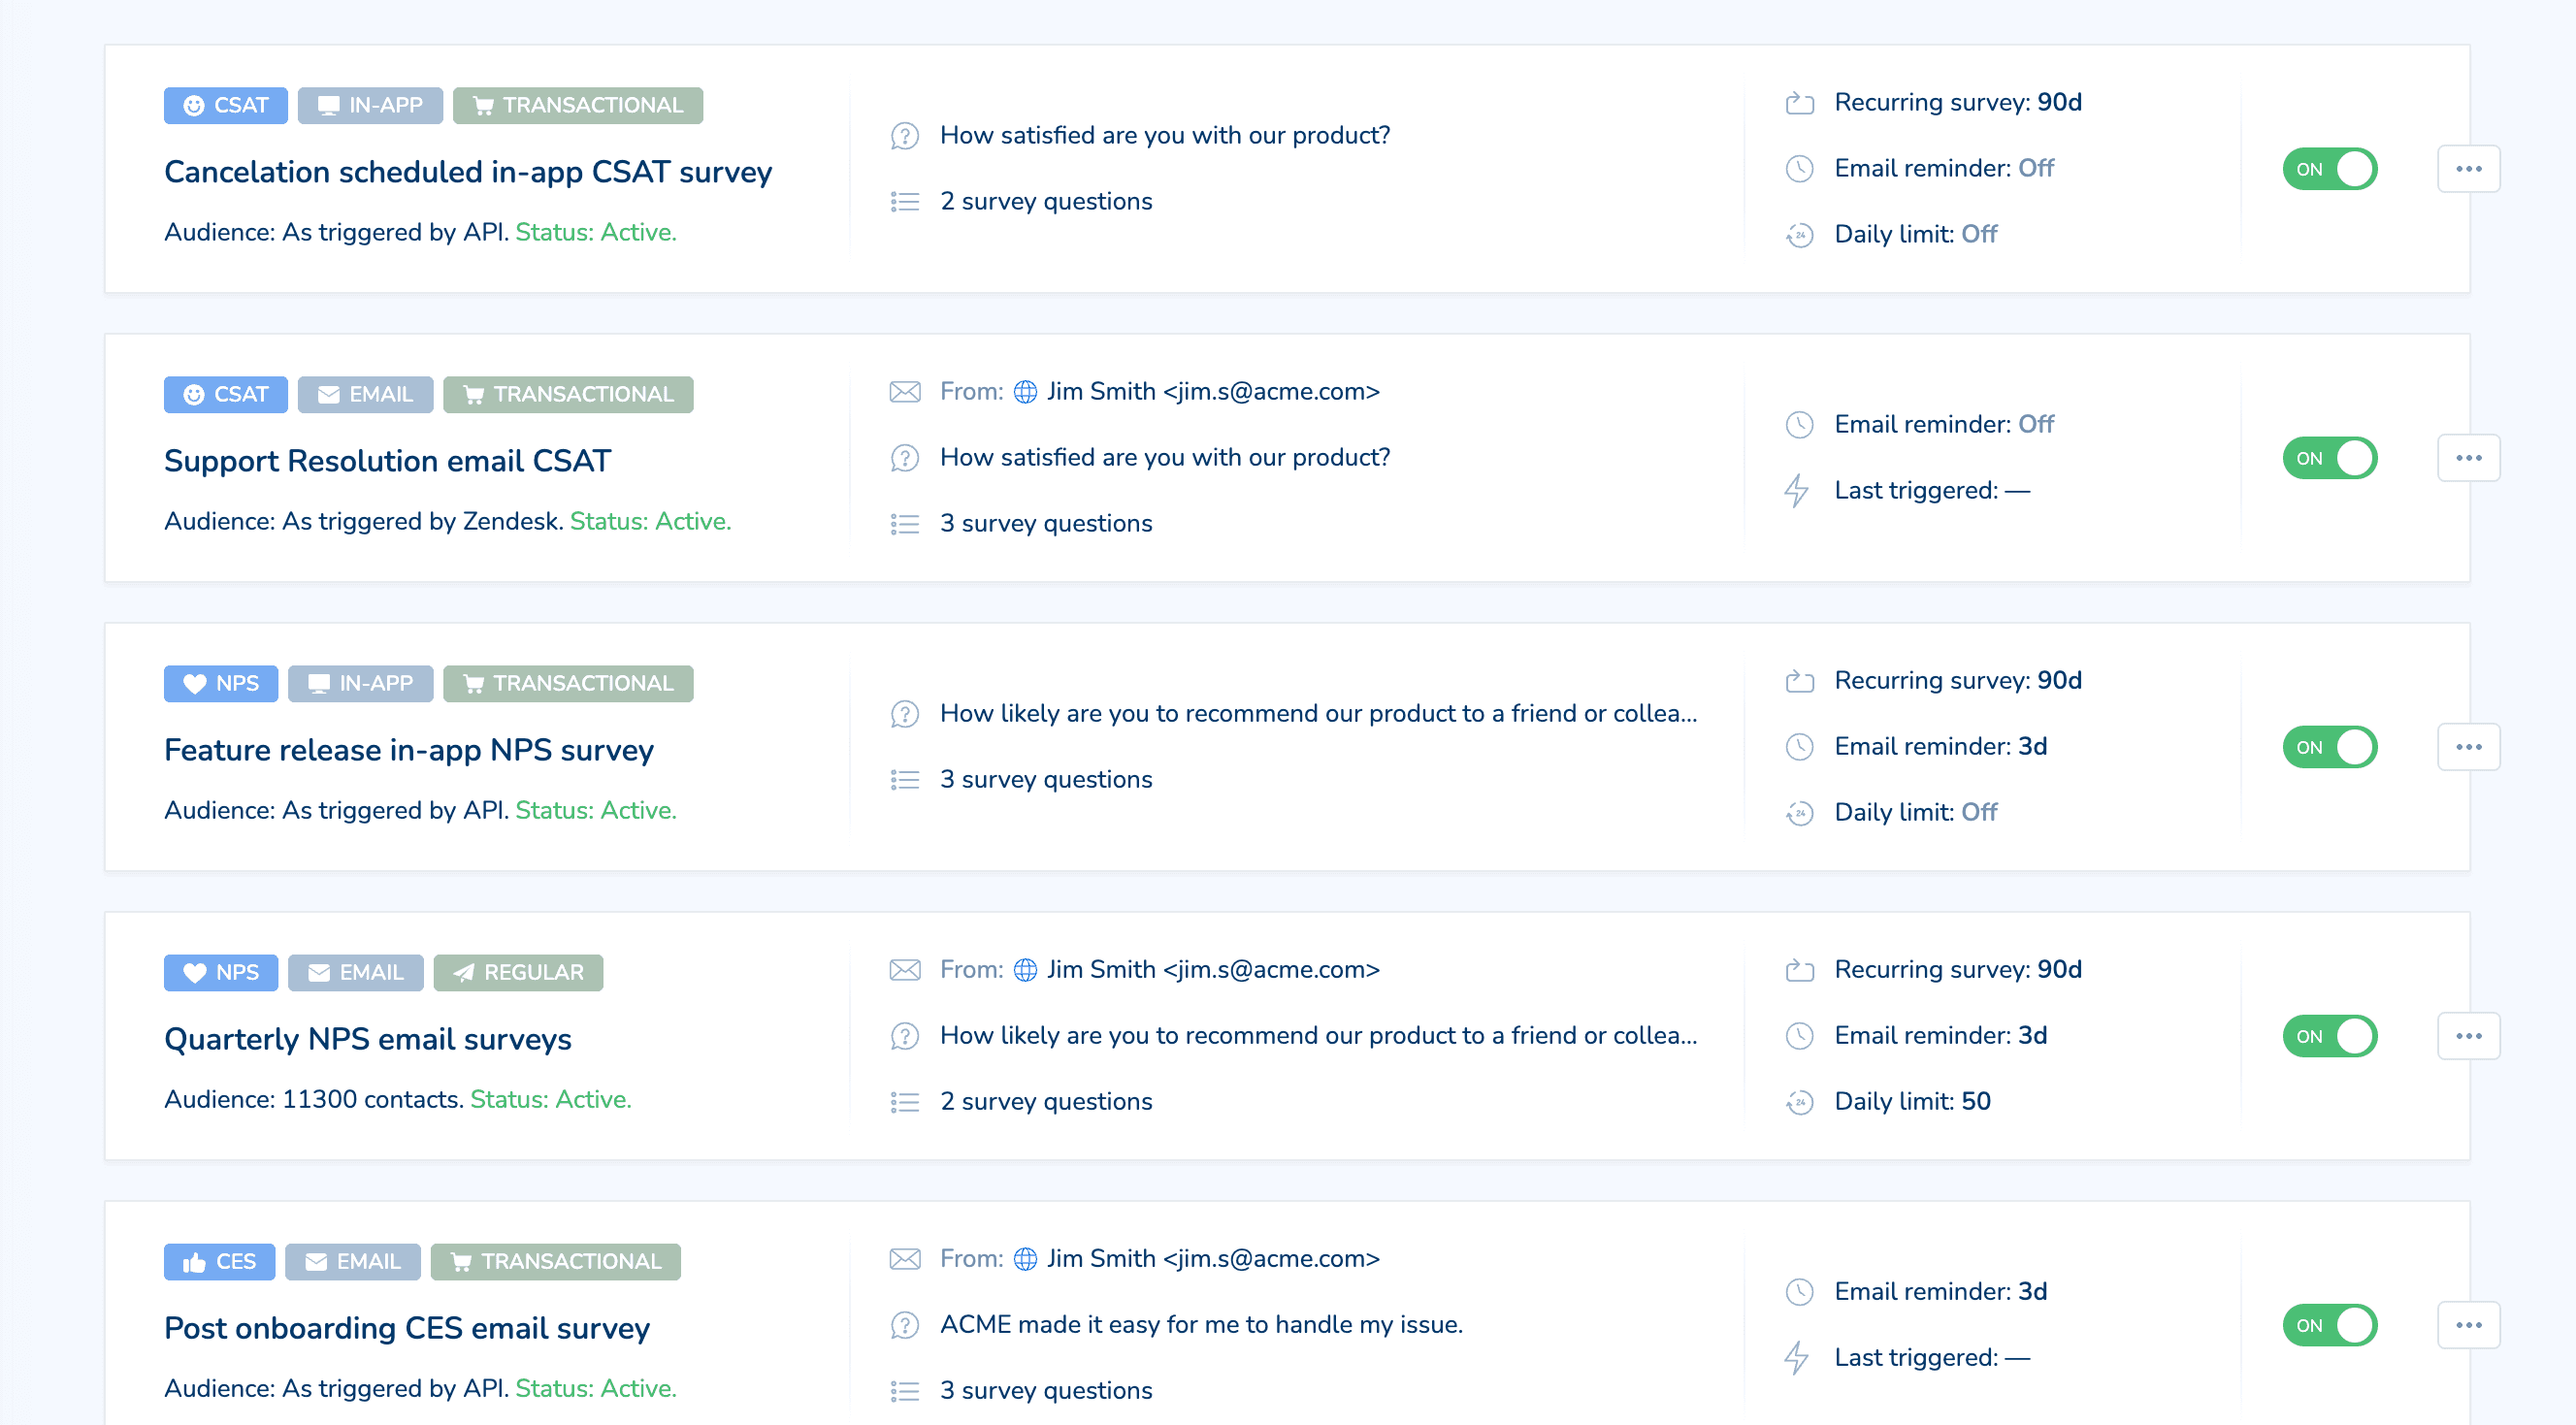Click the question mark icon beside the NPS question
The image size is (2576, 1425).
pos(904,714)
